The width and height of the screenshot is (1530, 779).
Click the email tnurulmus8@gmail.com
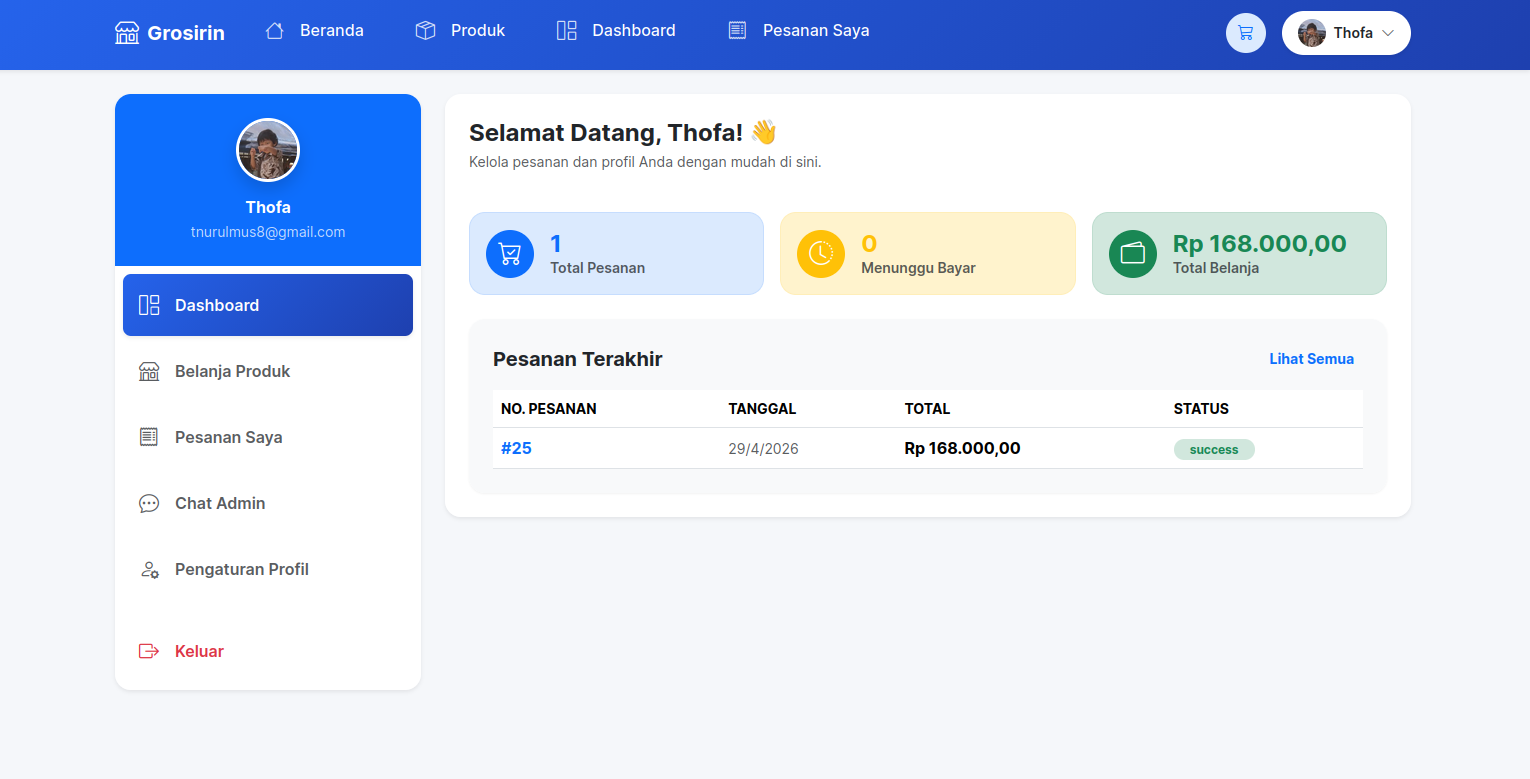(268, 232)
